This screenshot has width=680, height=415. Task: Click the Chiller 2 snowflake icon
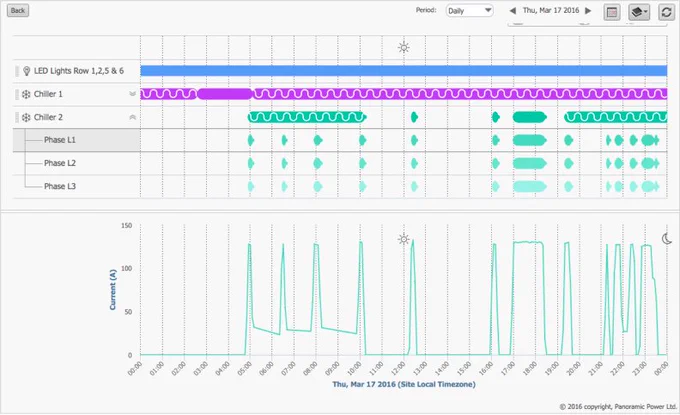26,118
